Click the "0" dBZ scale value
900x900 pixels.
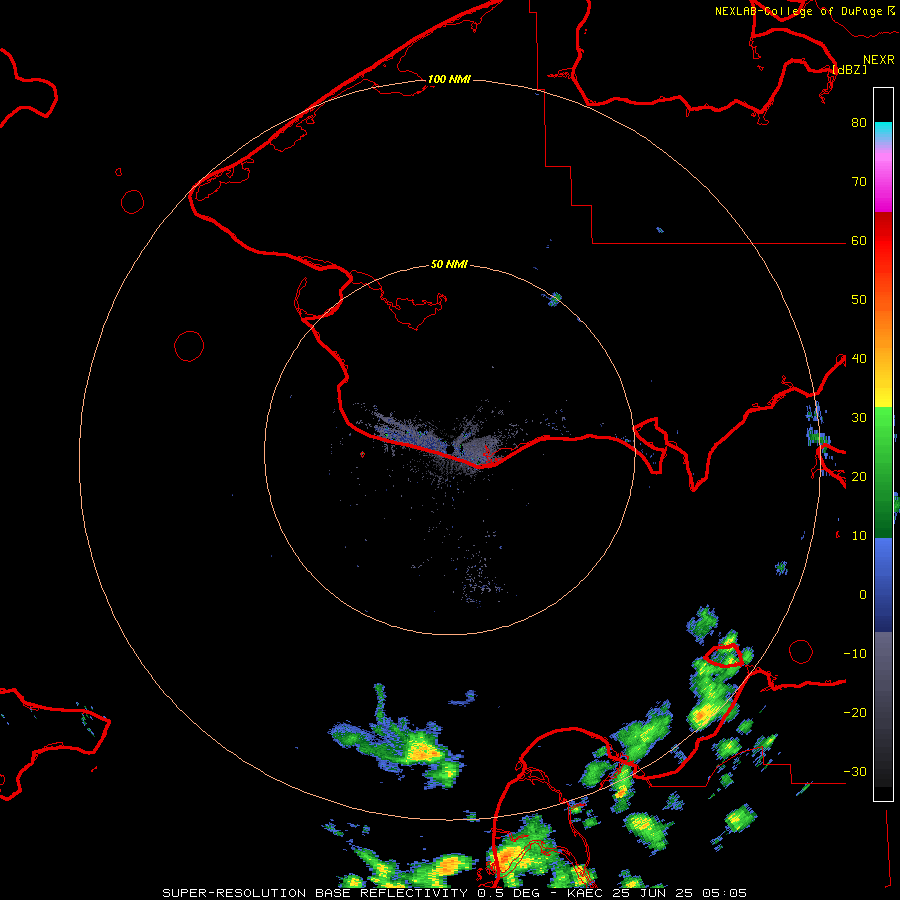863,595
